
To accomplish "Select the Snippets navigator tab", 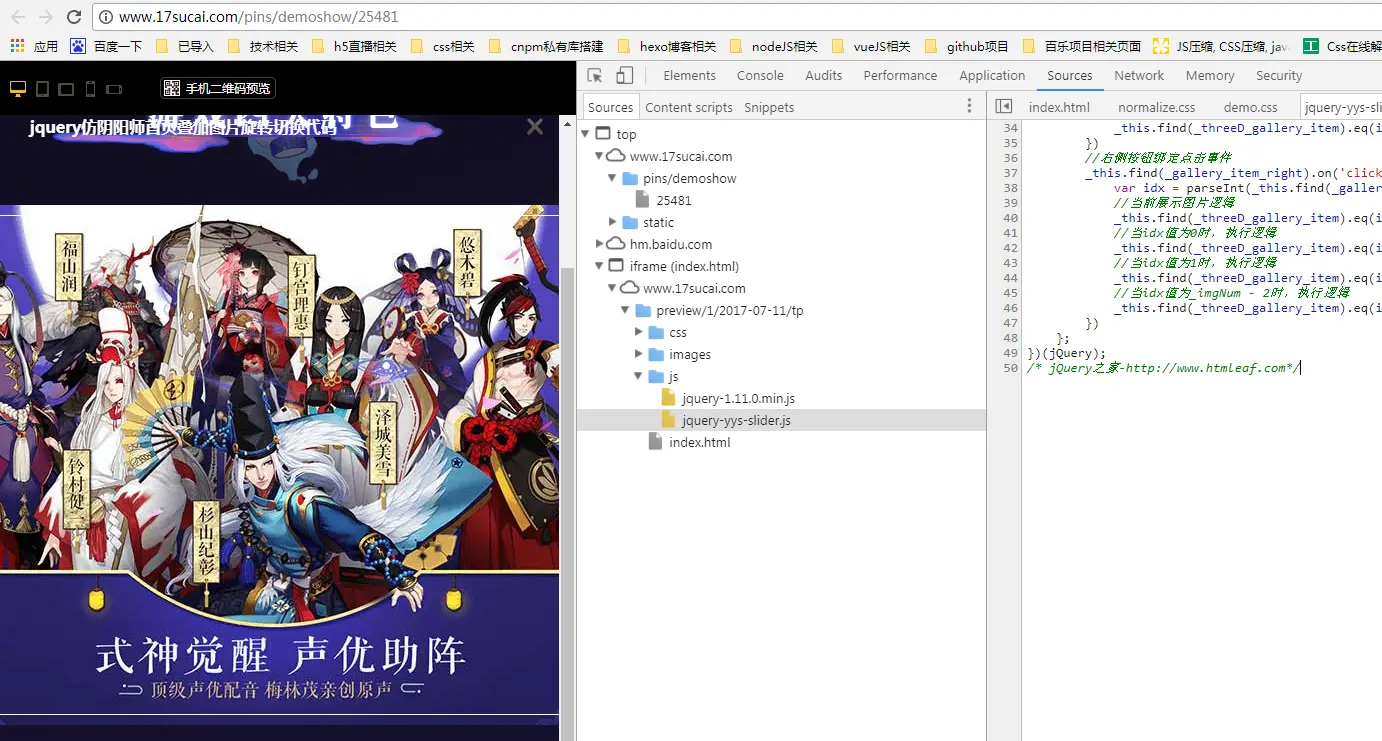I will click(x=769, y=107).
